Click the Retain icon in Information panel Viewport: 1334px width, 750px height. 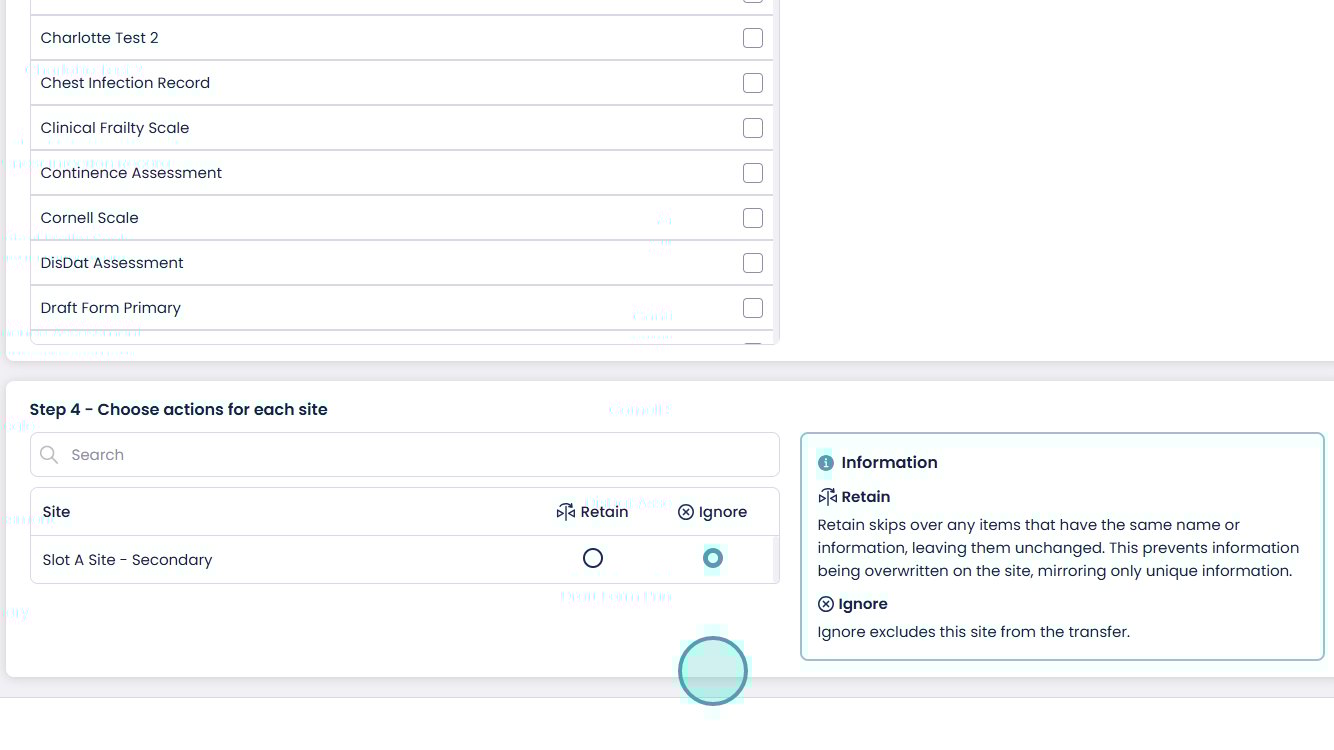coord(827,497)
